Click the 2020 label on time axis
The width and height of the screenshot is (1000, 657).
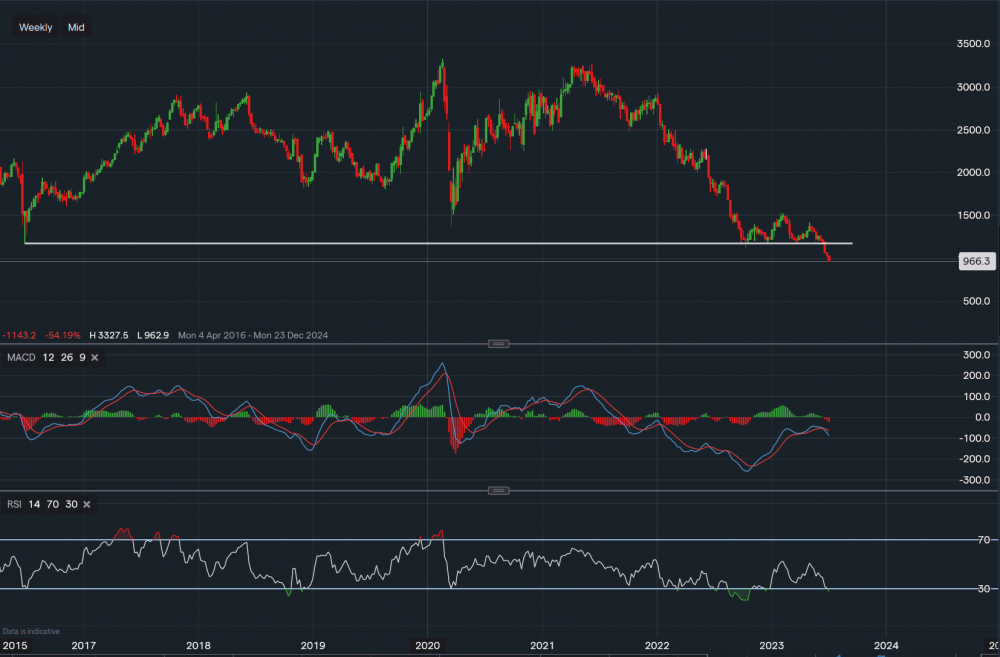tap(428, 647)
